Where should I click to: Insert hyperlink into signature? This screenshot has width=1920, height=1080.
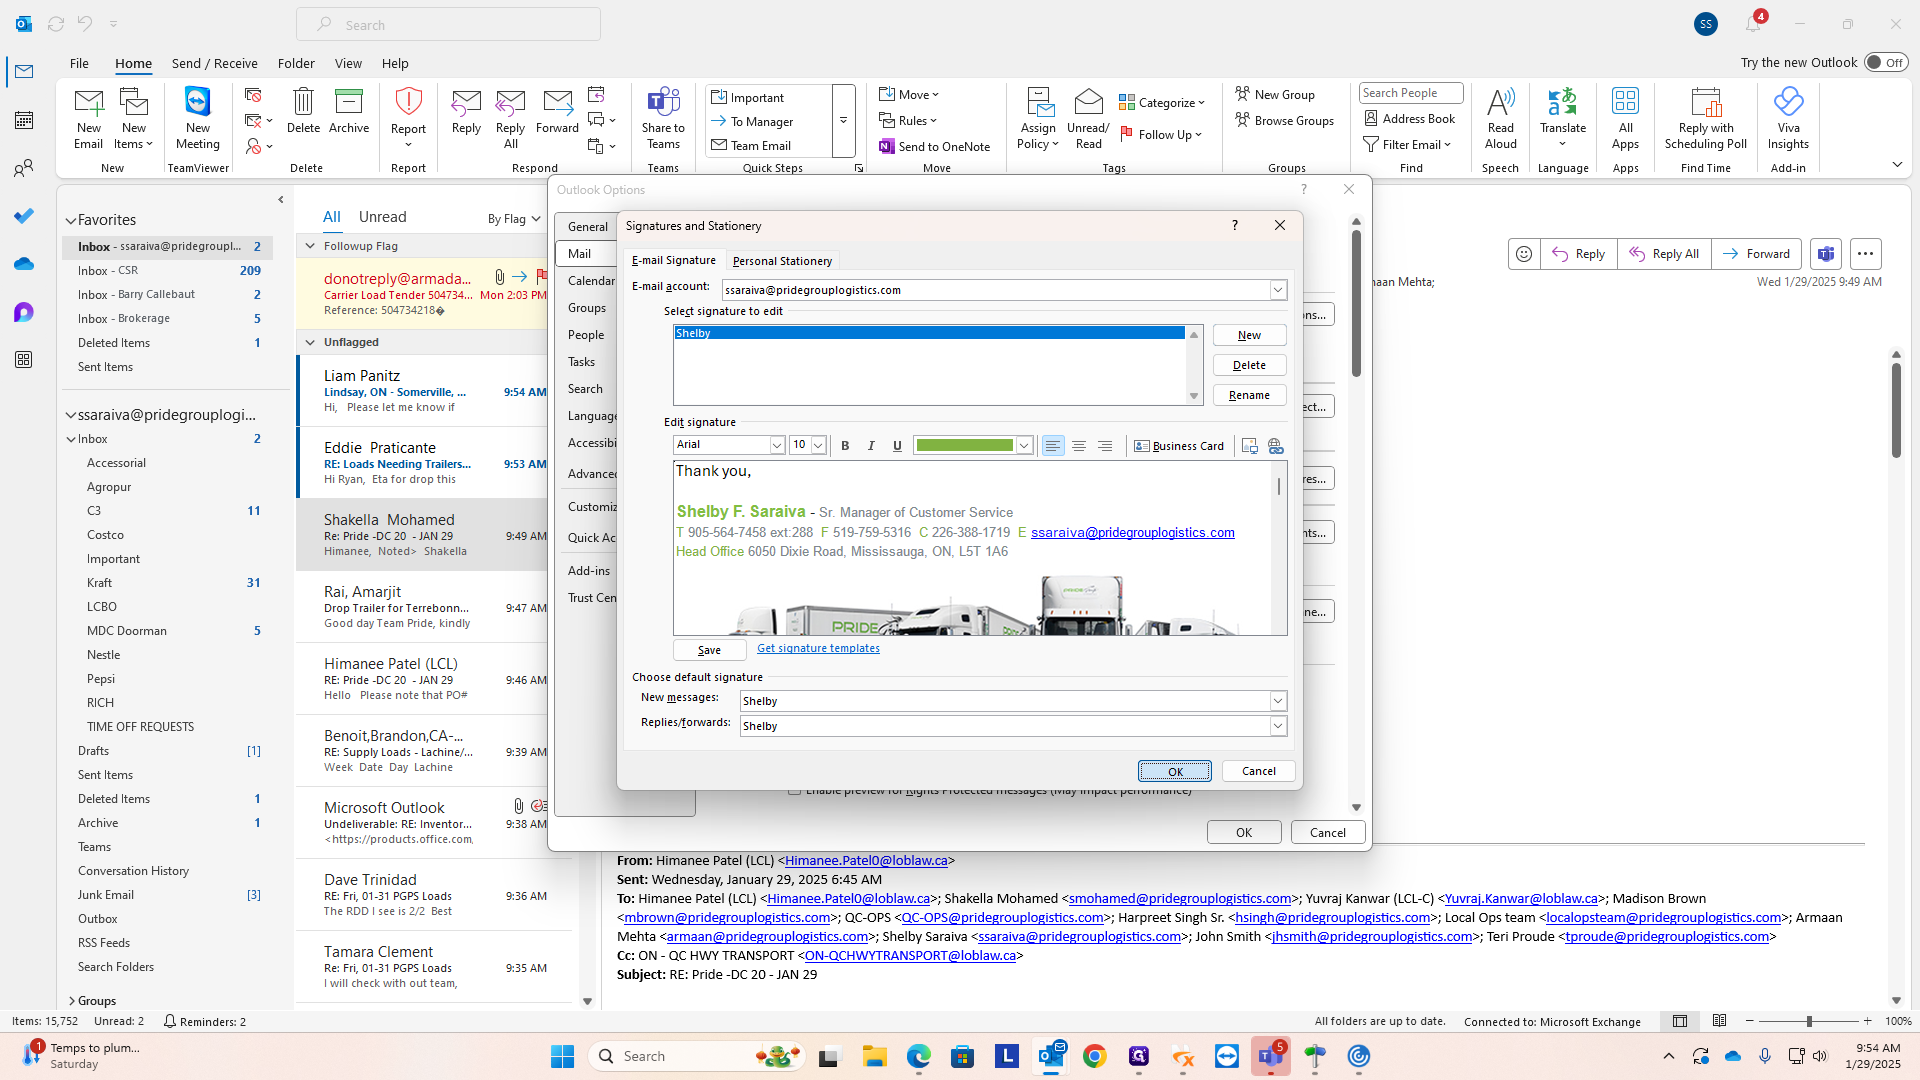[1275, 446]
